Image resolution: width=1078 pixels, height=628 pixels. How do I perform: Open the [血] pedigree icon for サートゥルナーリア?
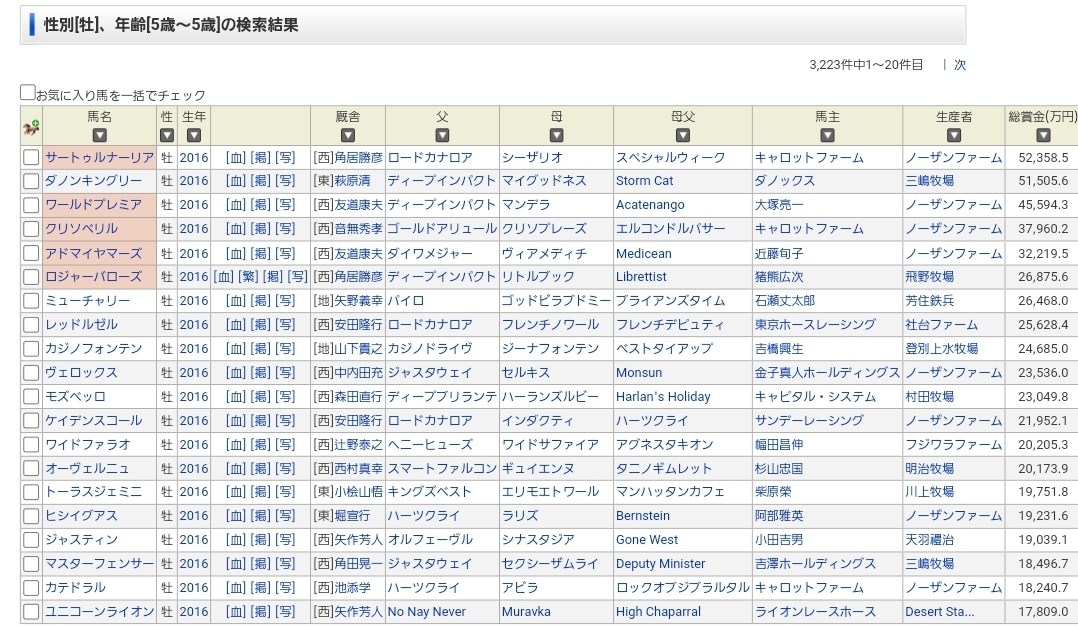point(236,157)
